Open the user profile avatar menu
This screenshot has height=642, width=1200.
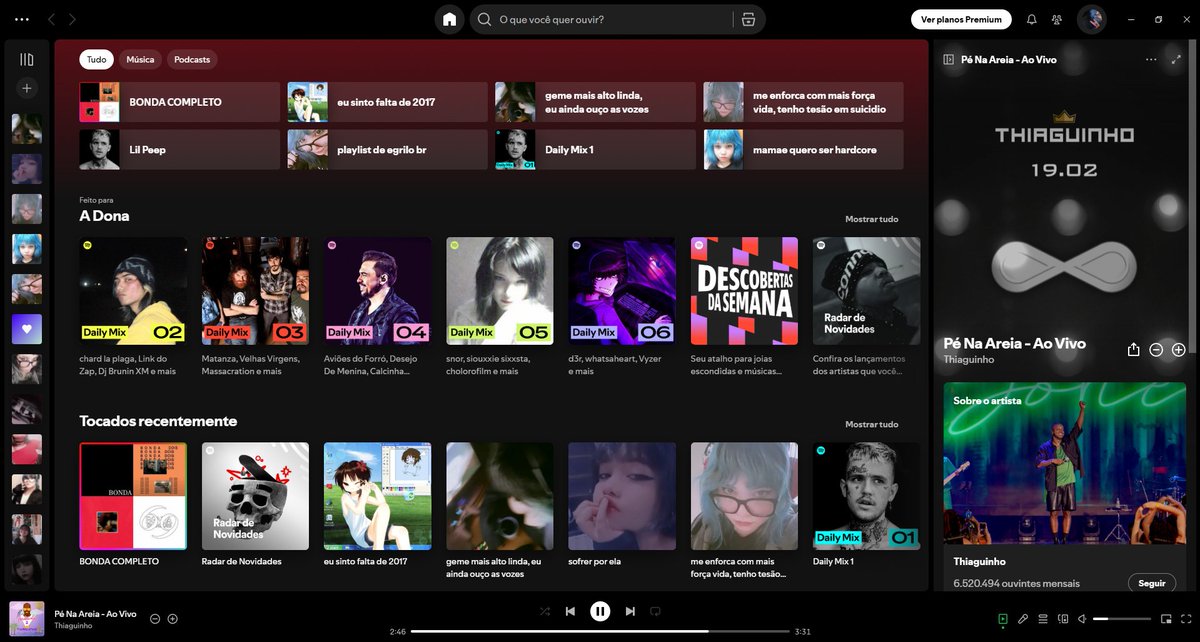(1091, 19)
